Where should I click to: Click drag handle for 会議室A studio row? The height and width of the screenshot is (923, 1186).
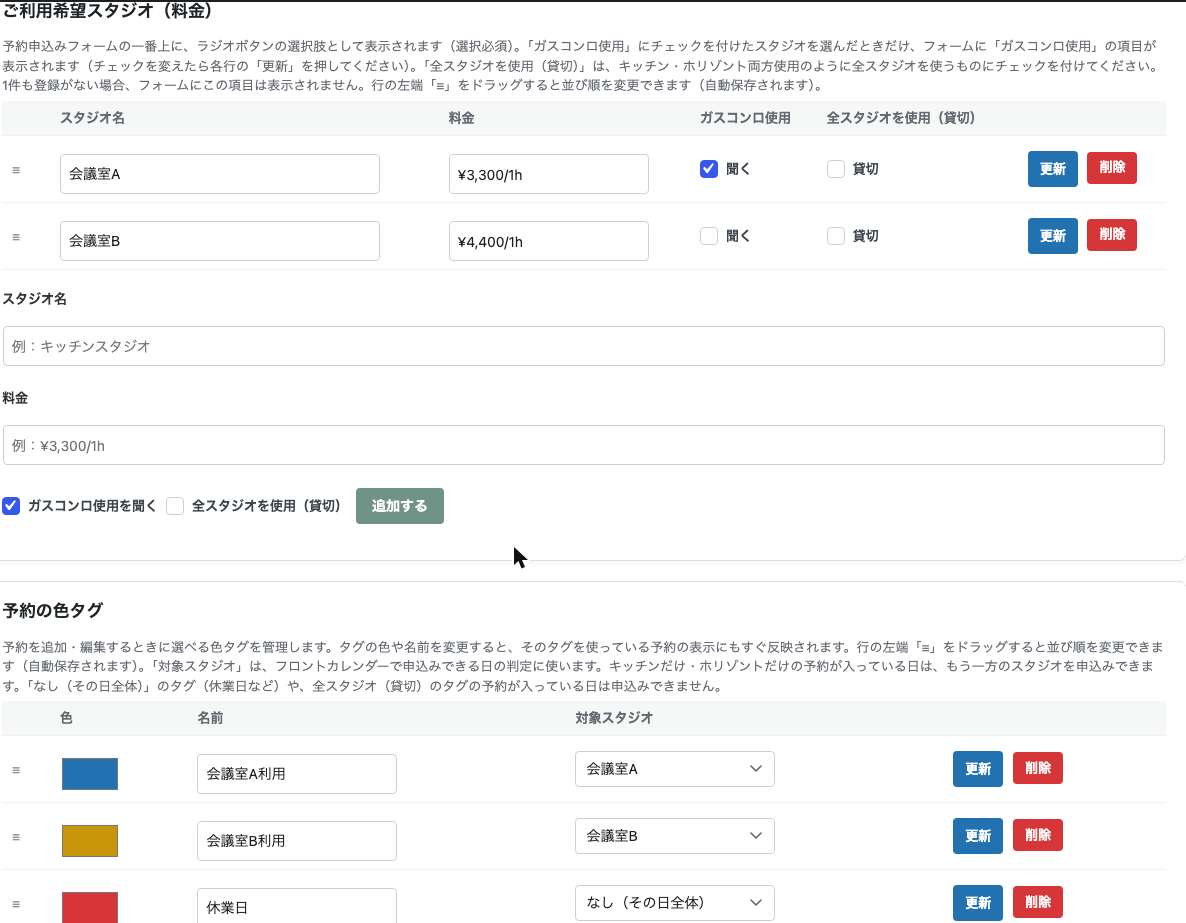click(16, 170)
